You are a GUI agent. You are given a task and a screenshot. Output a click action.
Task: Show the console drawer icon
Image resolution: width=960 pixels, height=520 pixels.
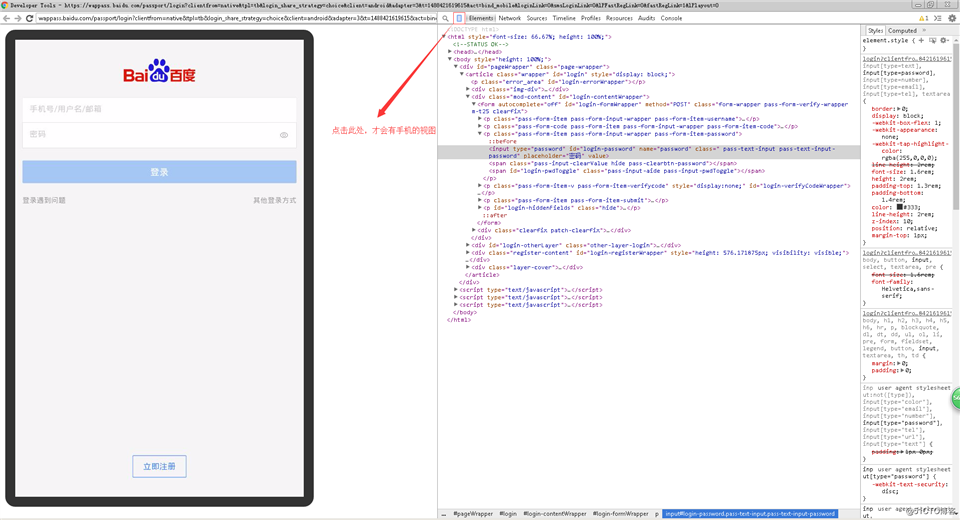pyautogui.click(x=938, y=18)
